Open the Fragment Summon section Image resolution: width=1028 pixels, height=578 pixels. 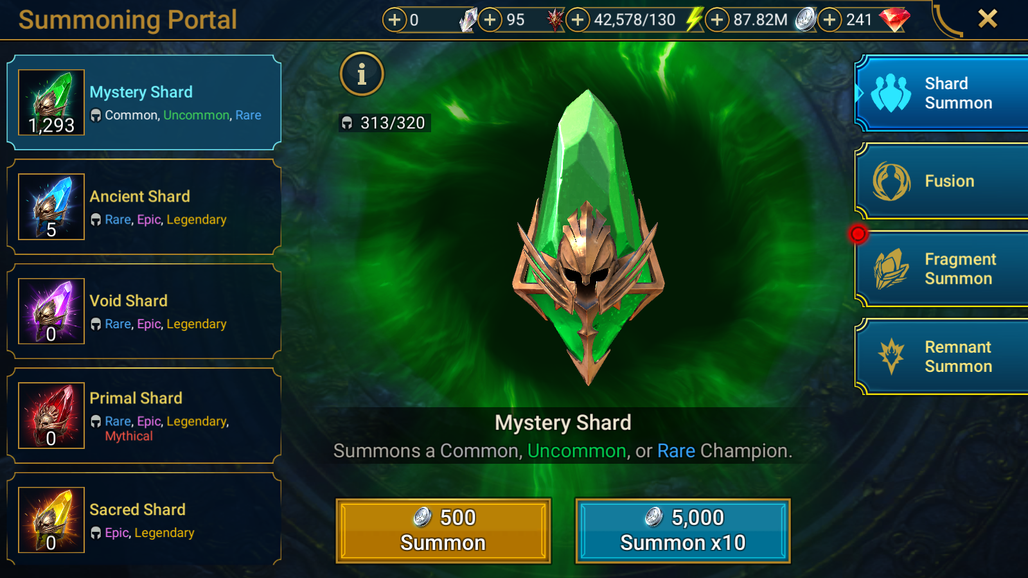click(942, 269)
